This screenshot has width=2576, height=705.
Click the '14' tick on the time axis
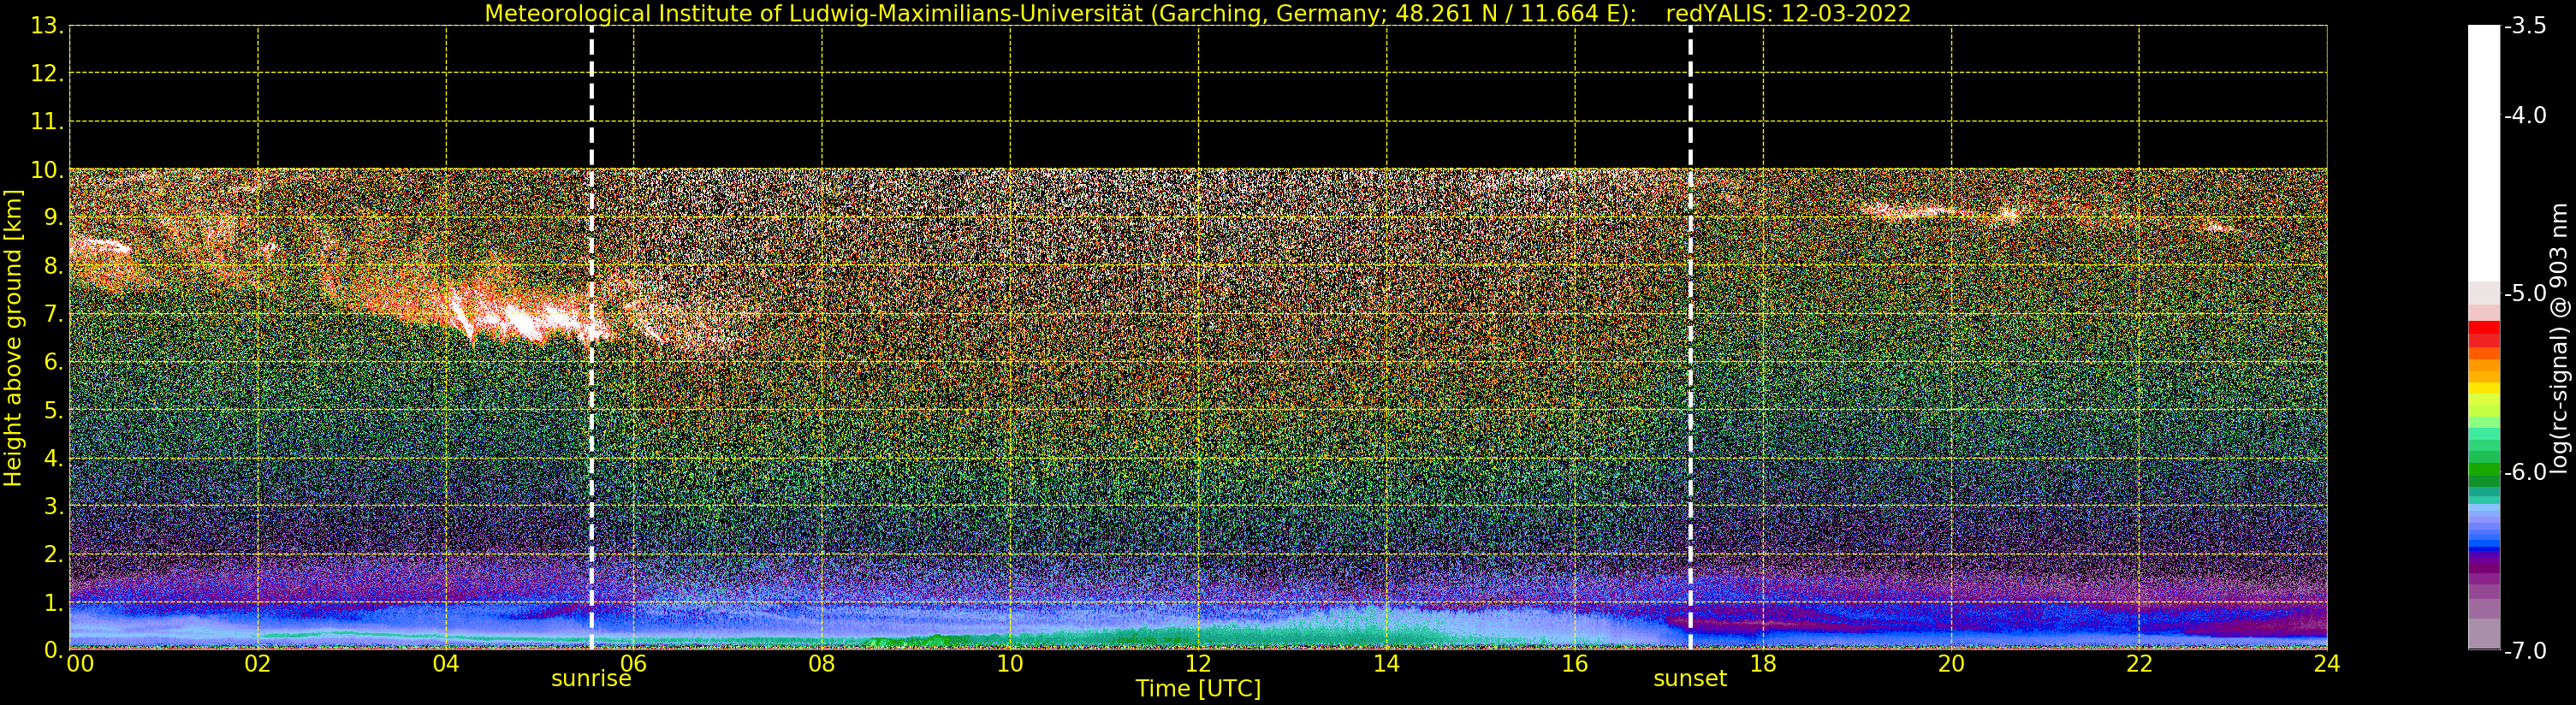(x=1386, y=663)
